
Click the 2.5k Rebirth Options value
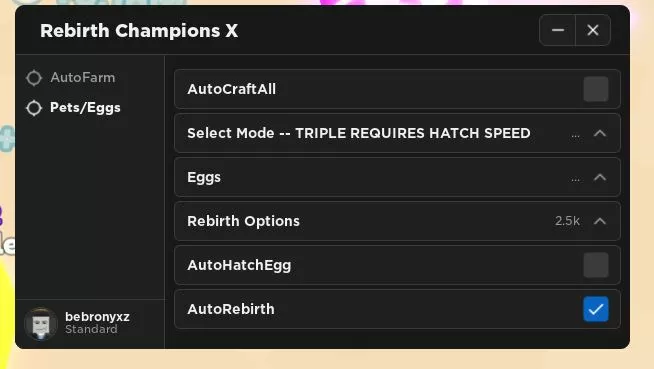[567, 221]
